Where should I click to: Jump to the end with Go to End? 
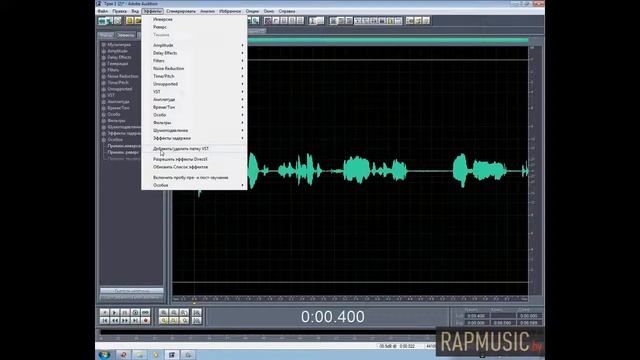point(135,321)
